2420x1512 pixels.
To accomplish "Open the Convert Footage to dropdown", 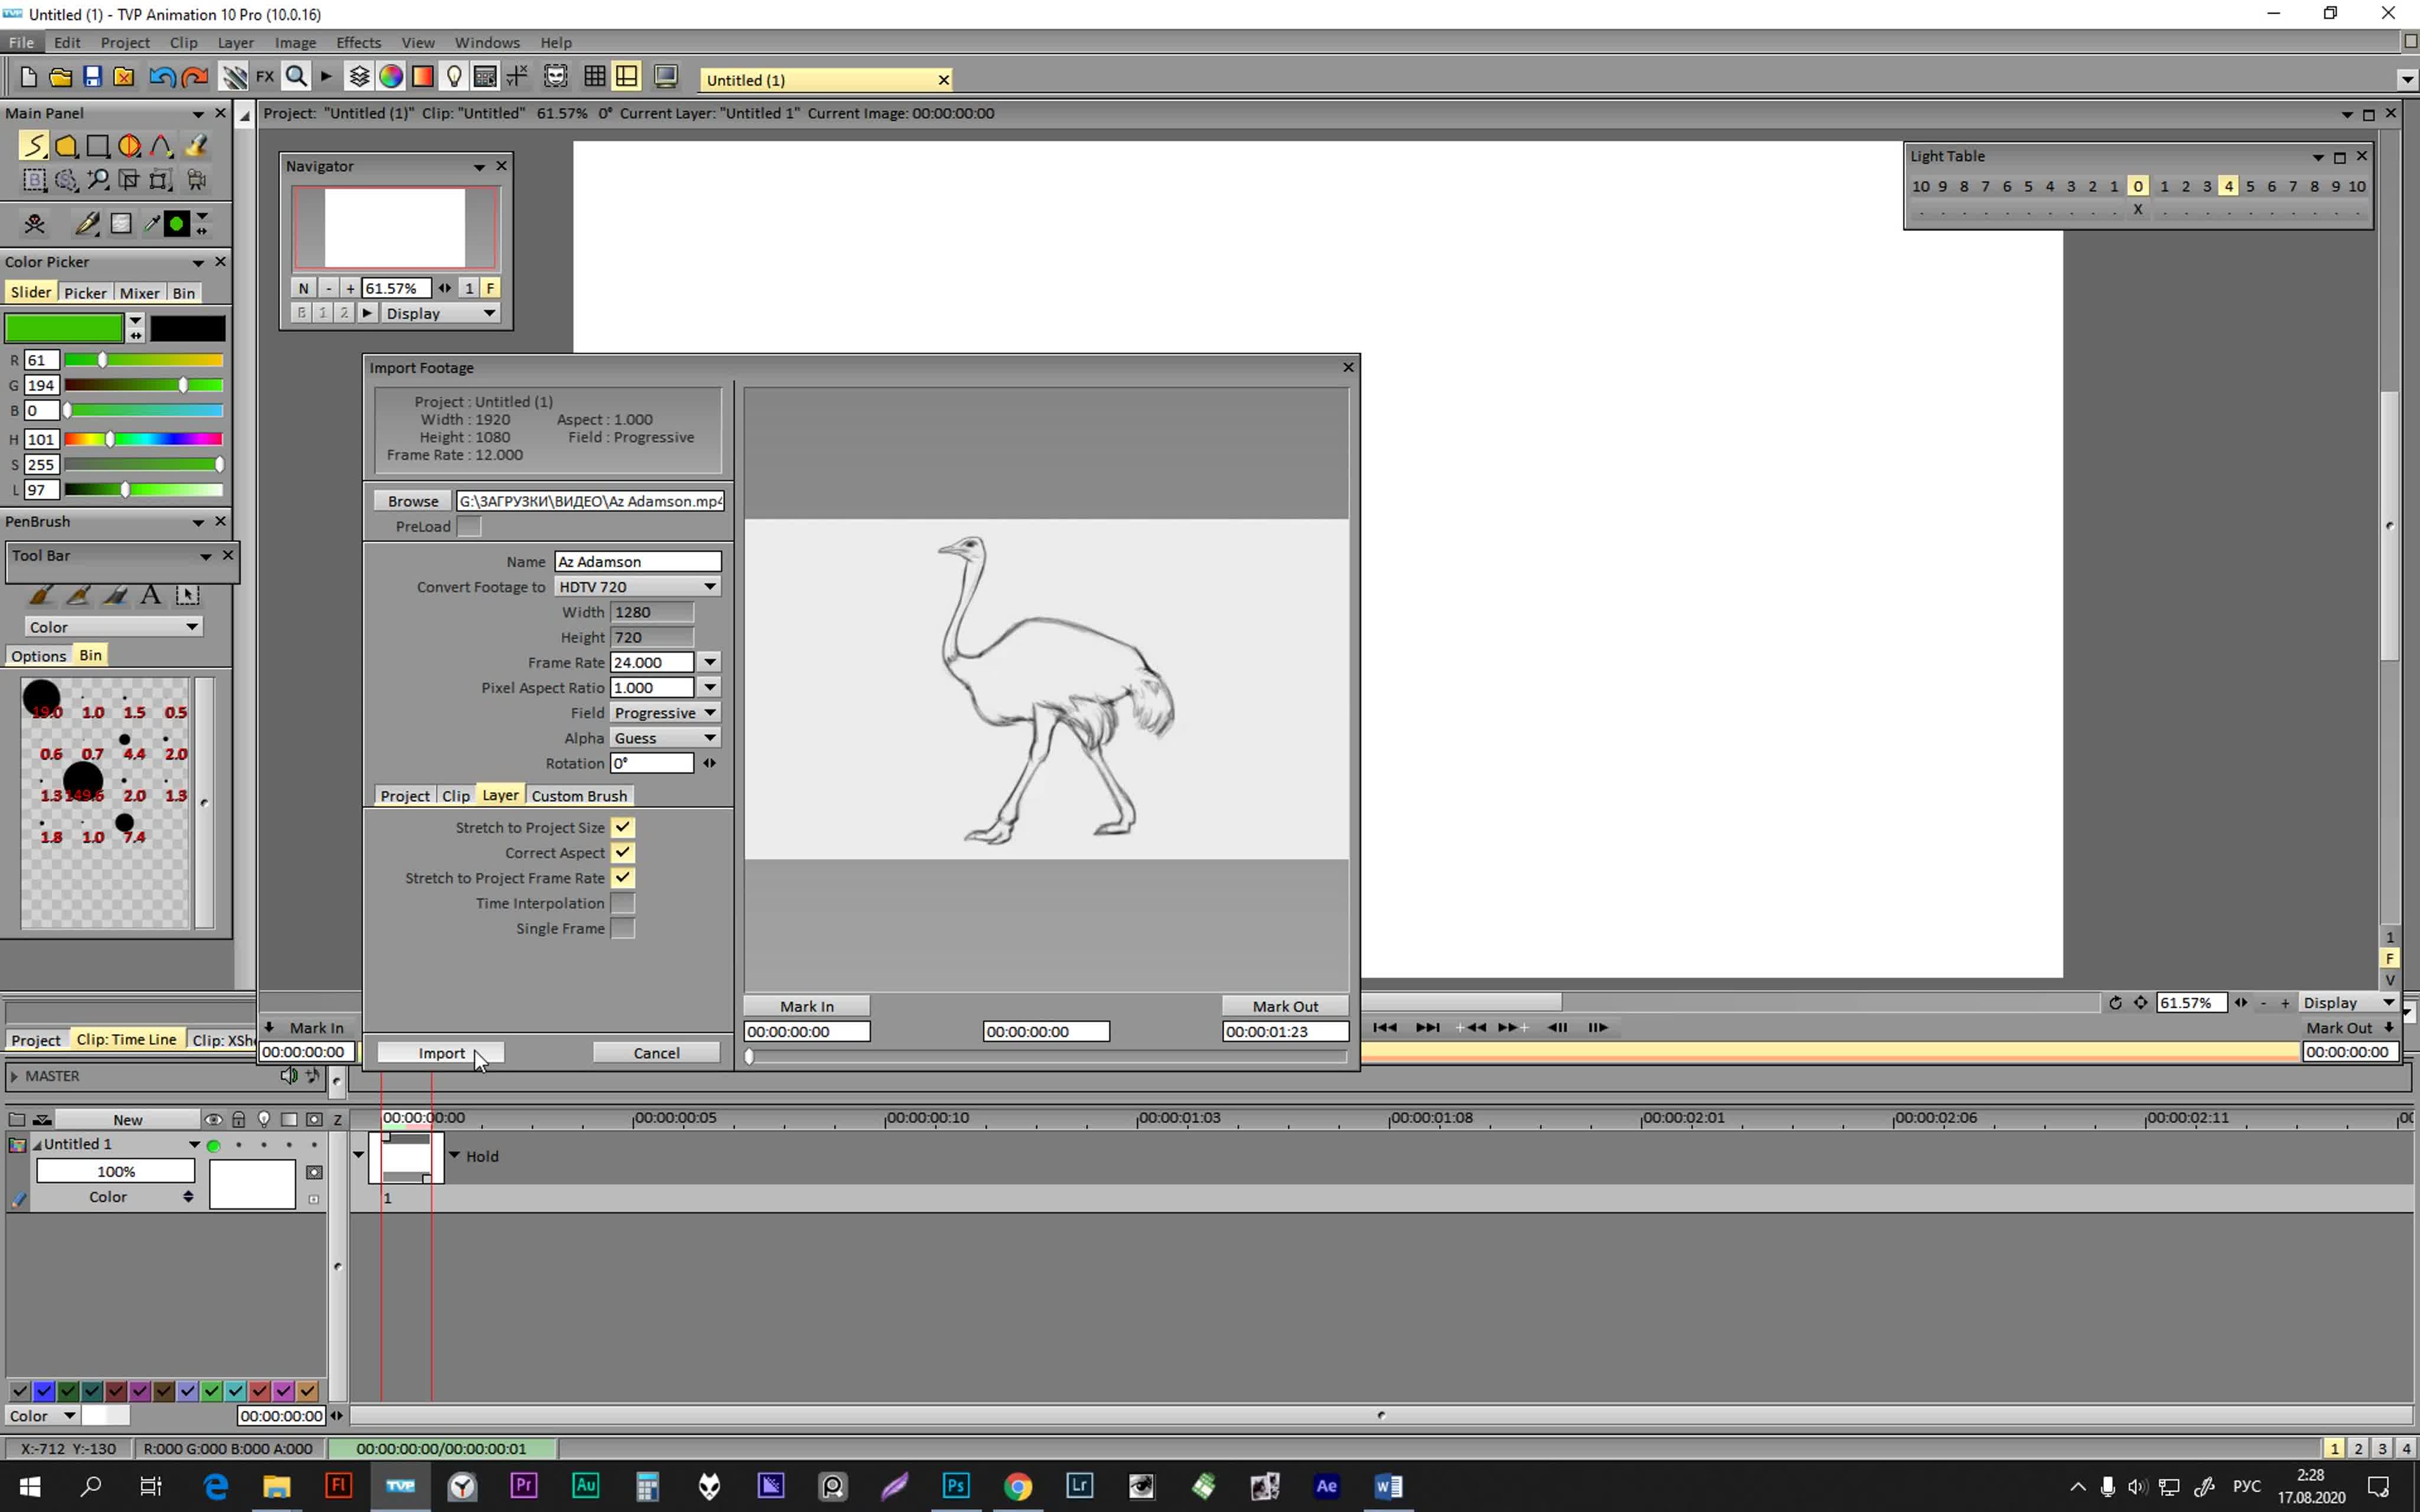I will coord(709,586).
